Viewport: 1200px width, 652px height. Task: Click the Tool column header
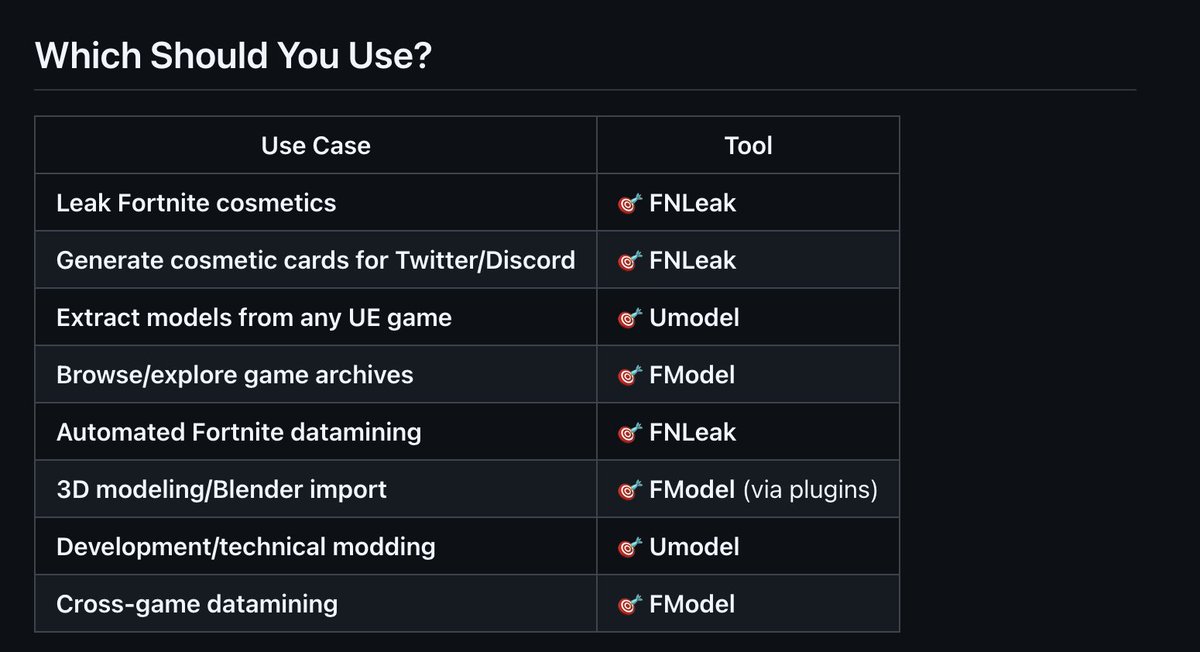748,146
